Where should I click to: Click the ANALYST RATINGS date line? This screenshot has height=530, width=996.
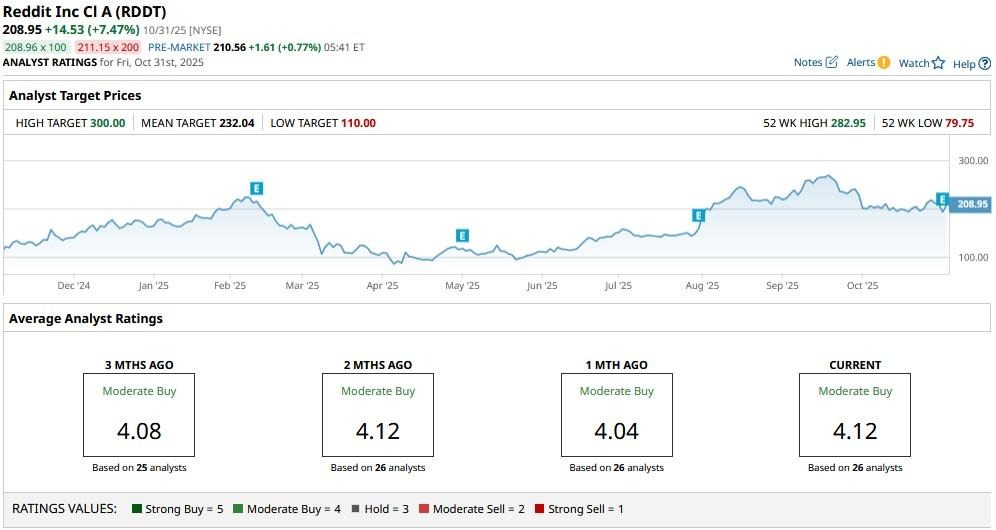tap(103, 62)
